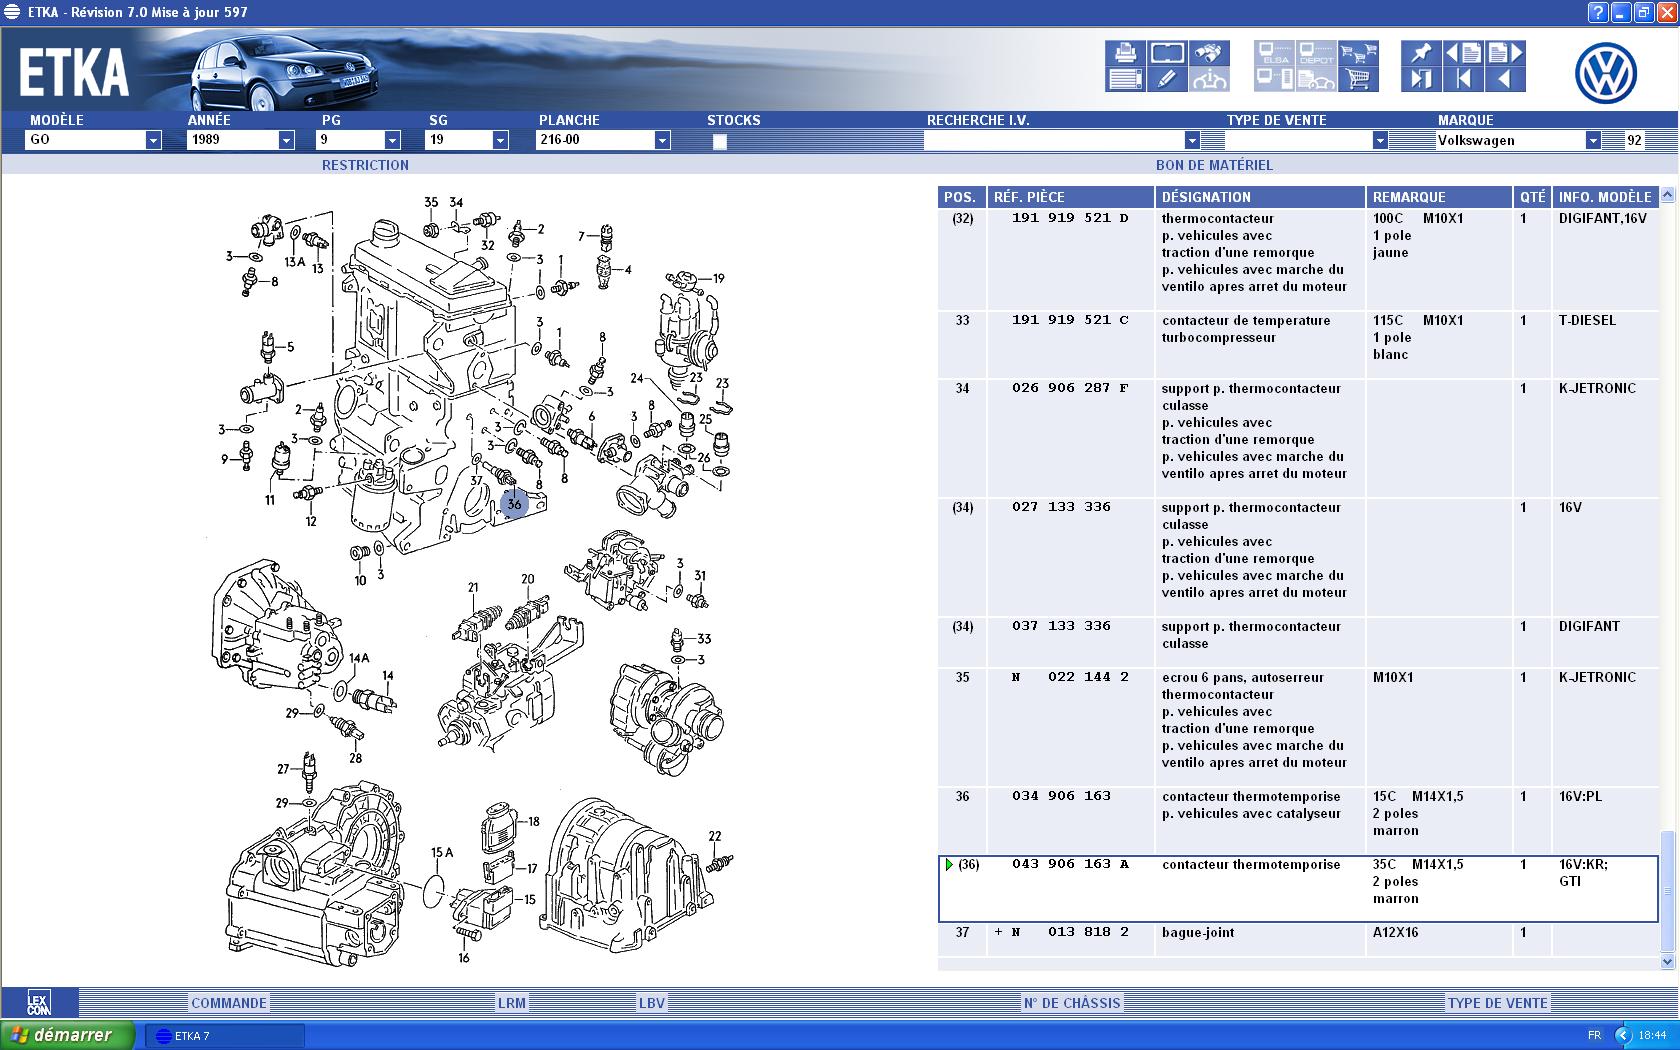Click the printer icon in the toolbar

click(1125, 53)
